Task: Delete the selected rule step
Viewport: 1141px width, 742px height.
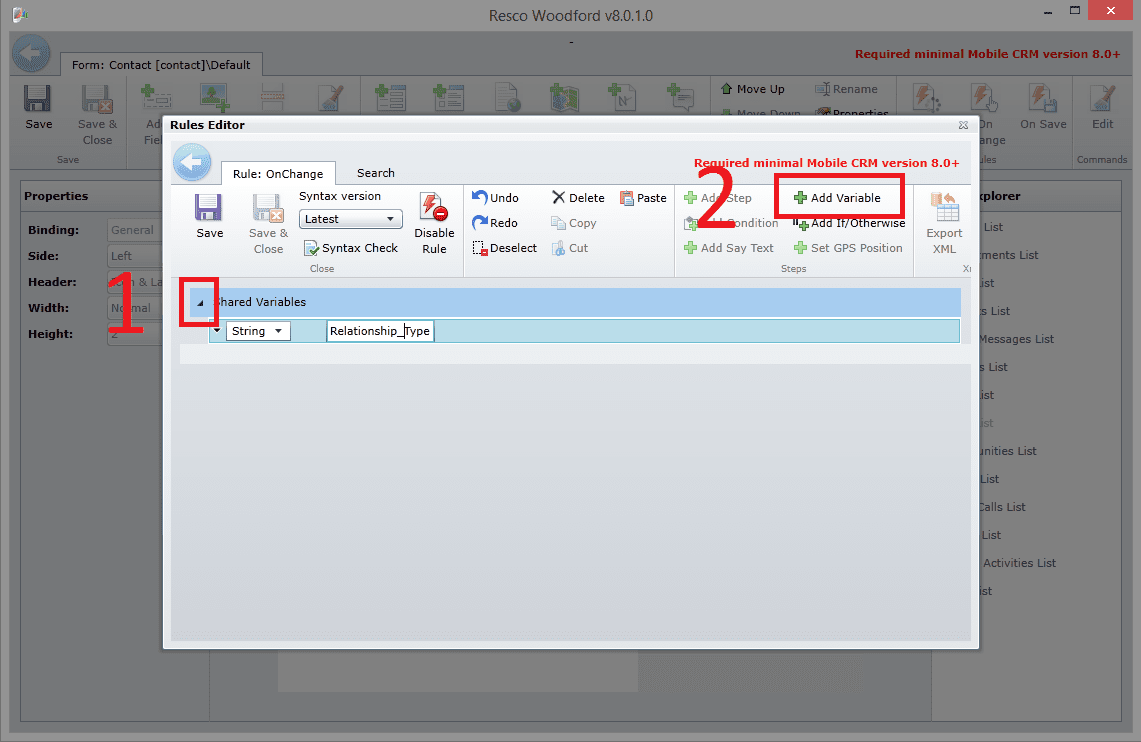Action: click(x=579, y=198)
